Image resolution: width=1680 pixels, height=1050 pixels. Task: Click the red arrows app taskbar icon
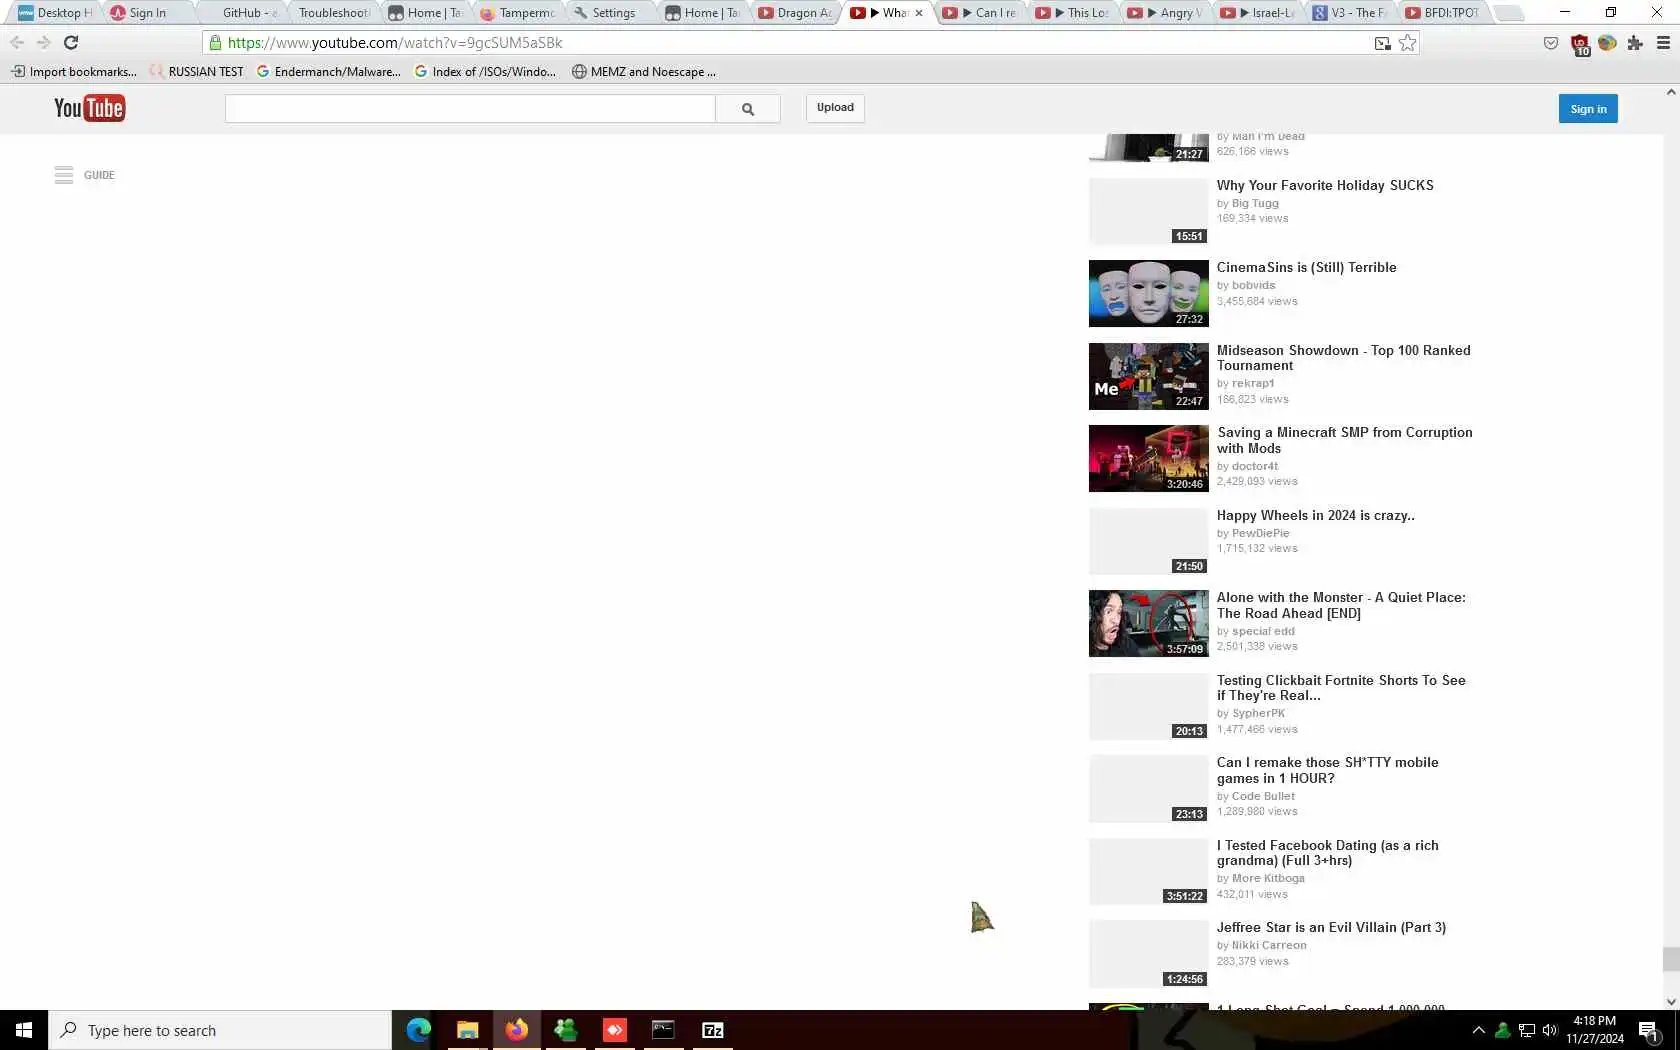pyautogui.click(x=614, y=1030)
